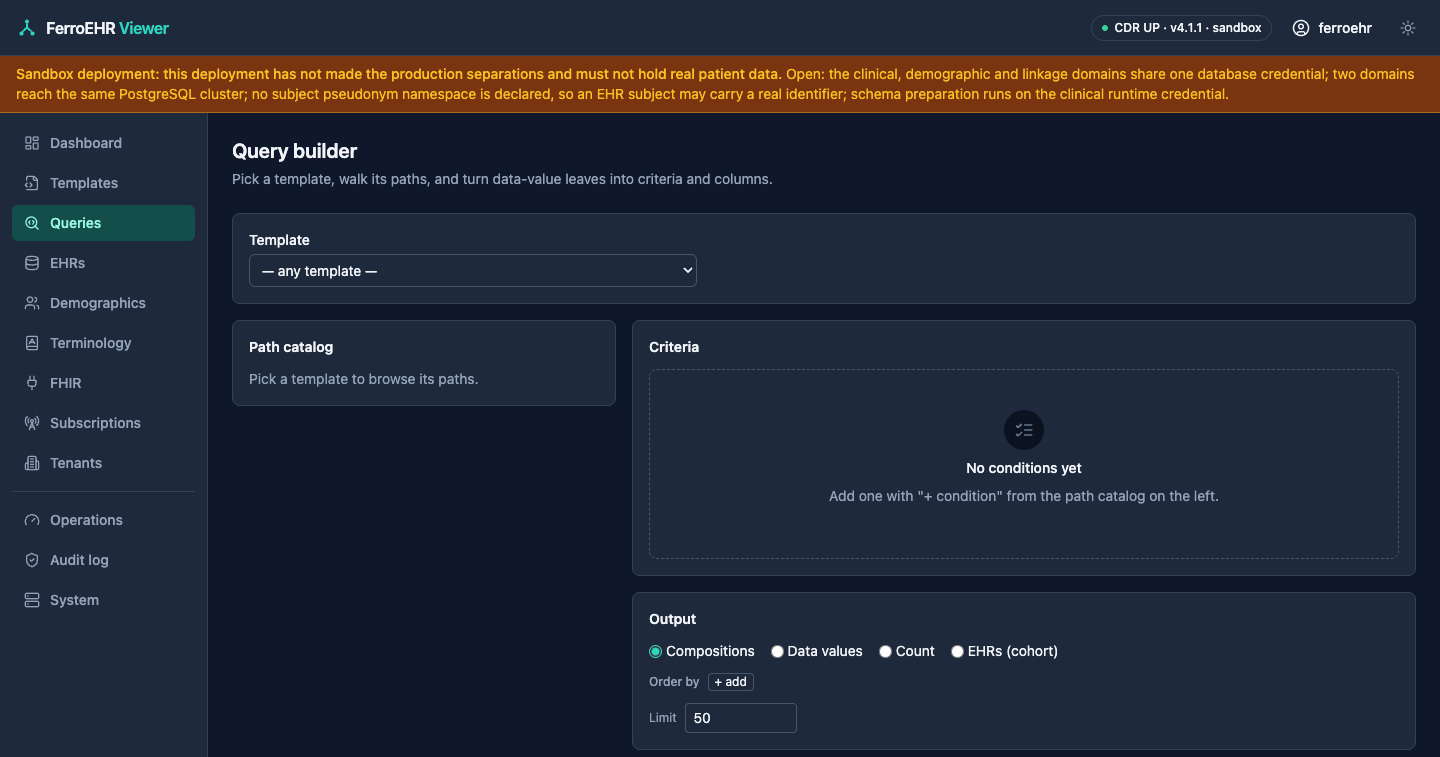This screenshot has width=1440, height=757.
Task: Click the Query builder heading
Action: (294, 151)
